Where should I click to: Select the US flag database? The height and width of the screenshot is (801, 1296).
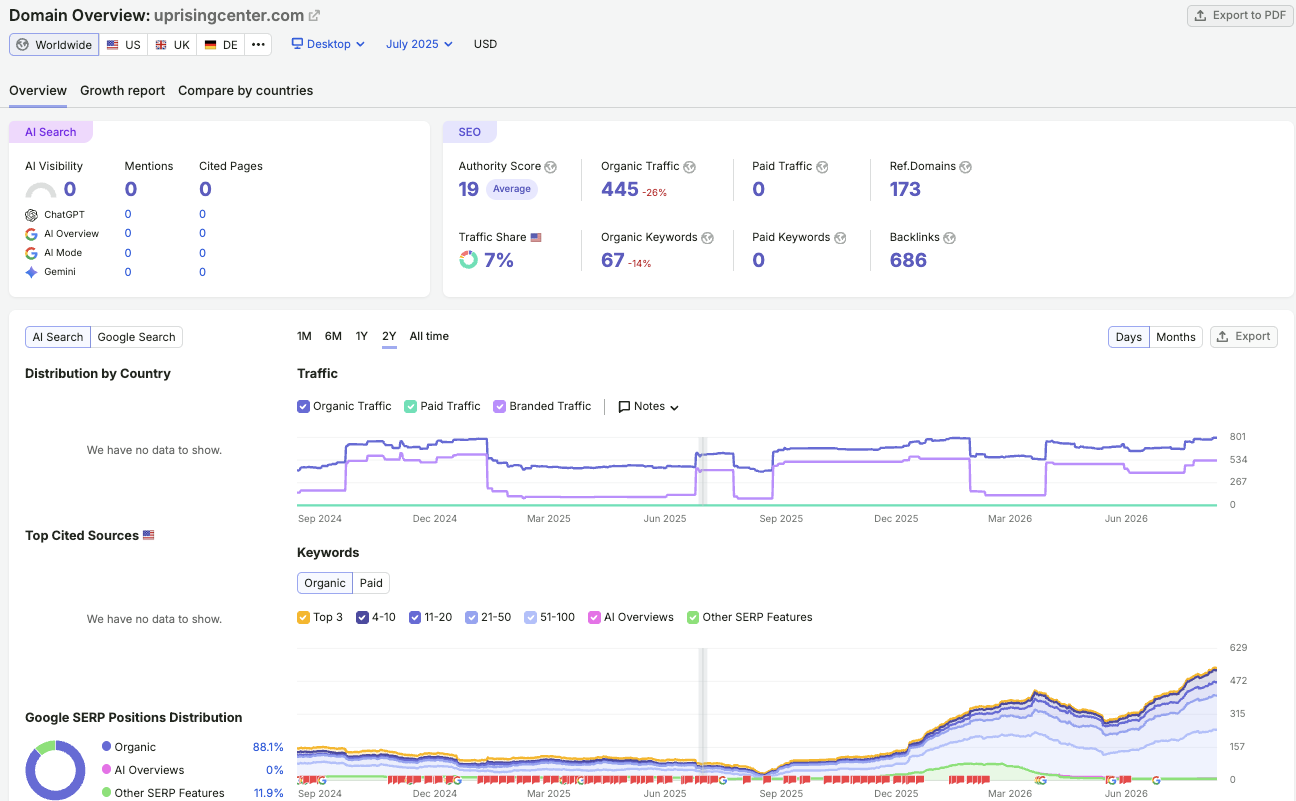[x=123, y=45]
